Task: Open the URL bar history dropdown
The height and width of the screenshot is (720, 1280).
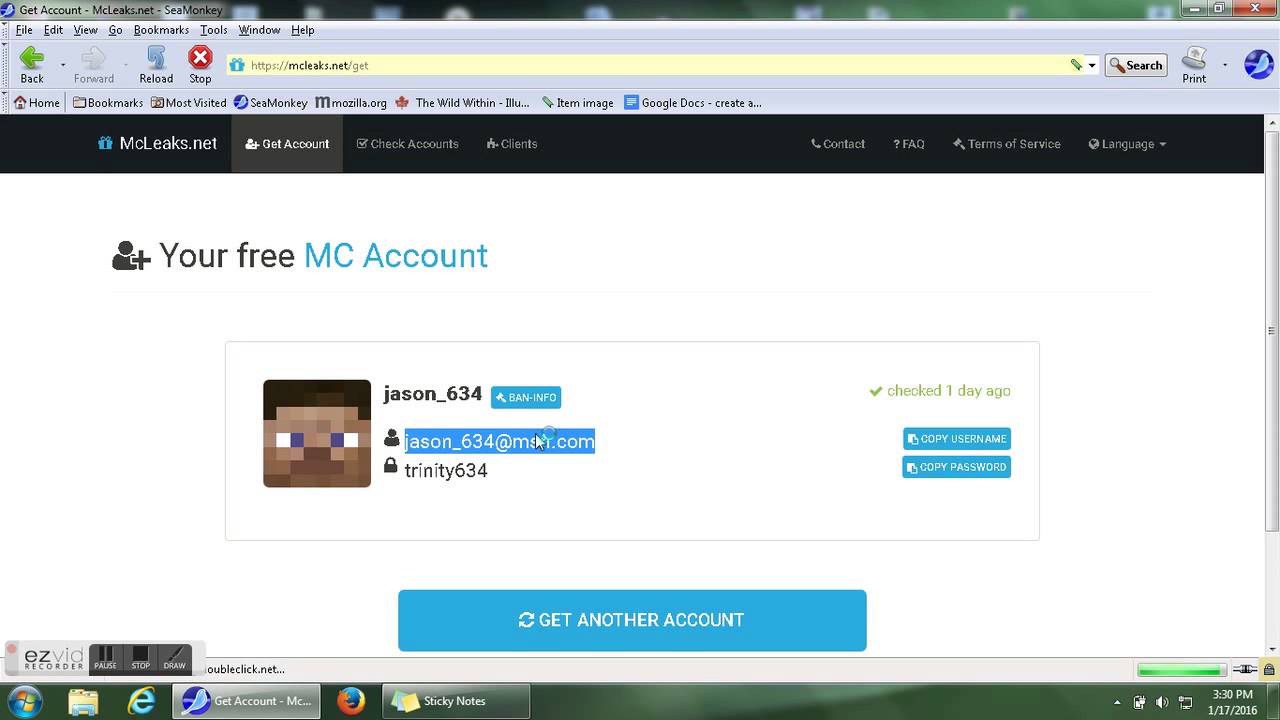Action: pos(1092,65)
